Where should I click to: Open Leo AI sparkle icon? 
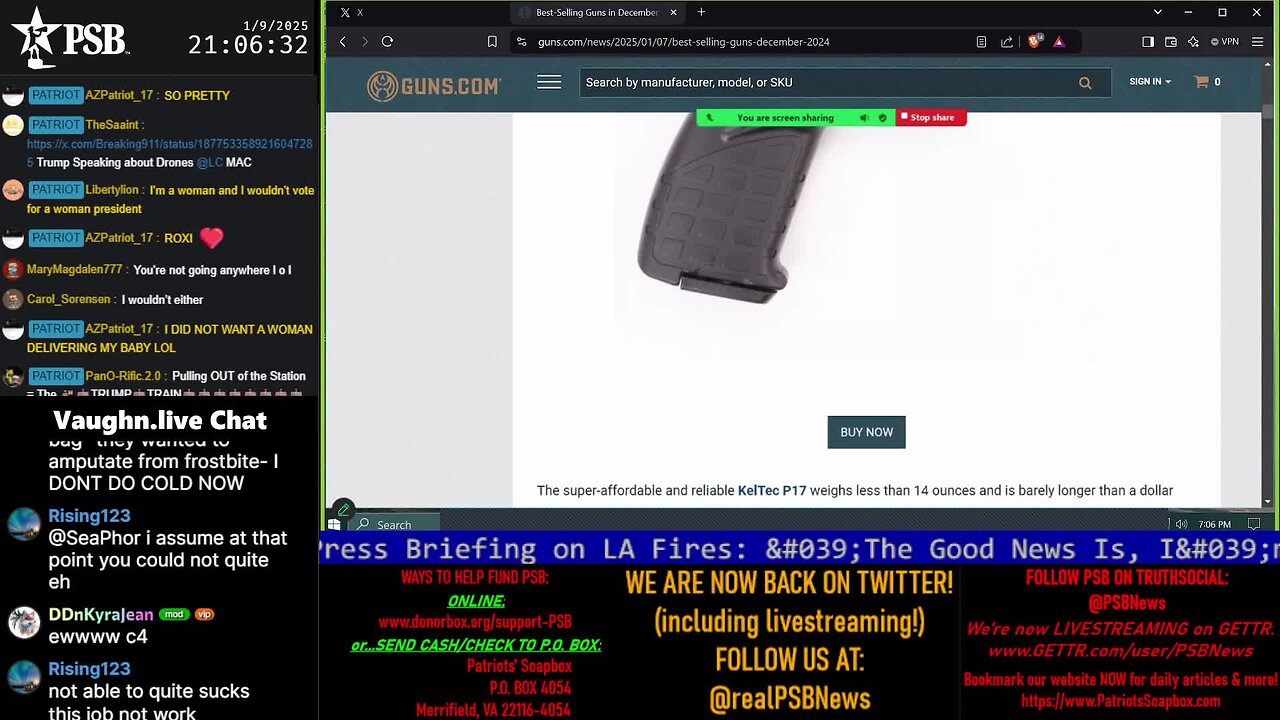coord(1193,42)
